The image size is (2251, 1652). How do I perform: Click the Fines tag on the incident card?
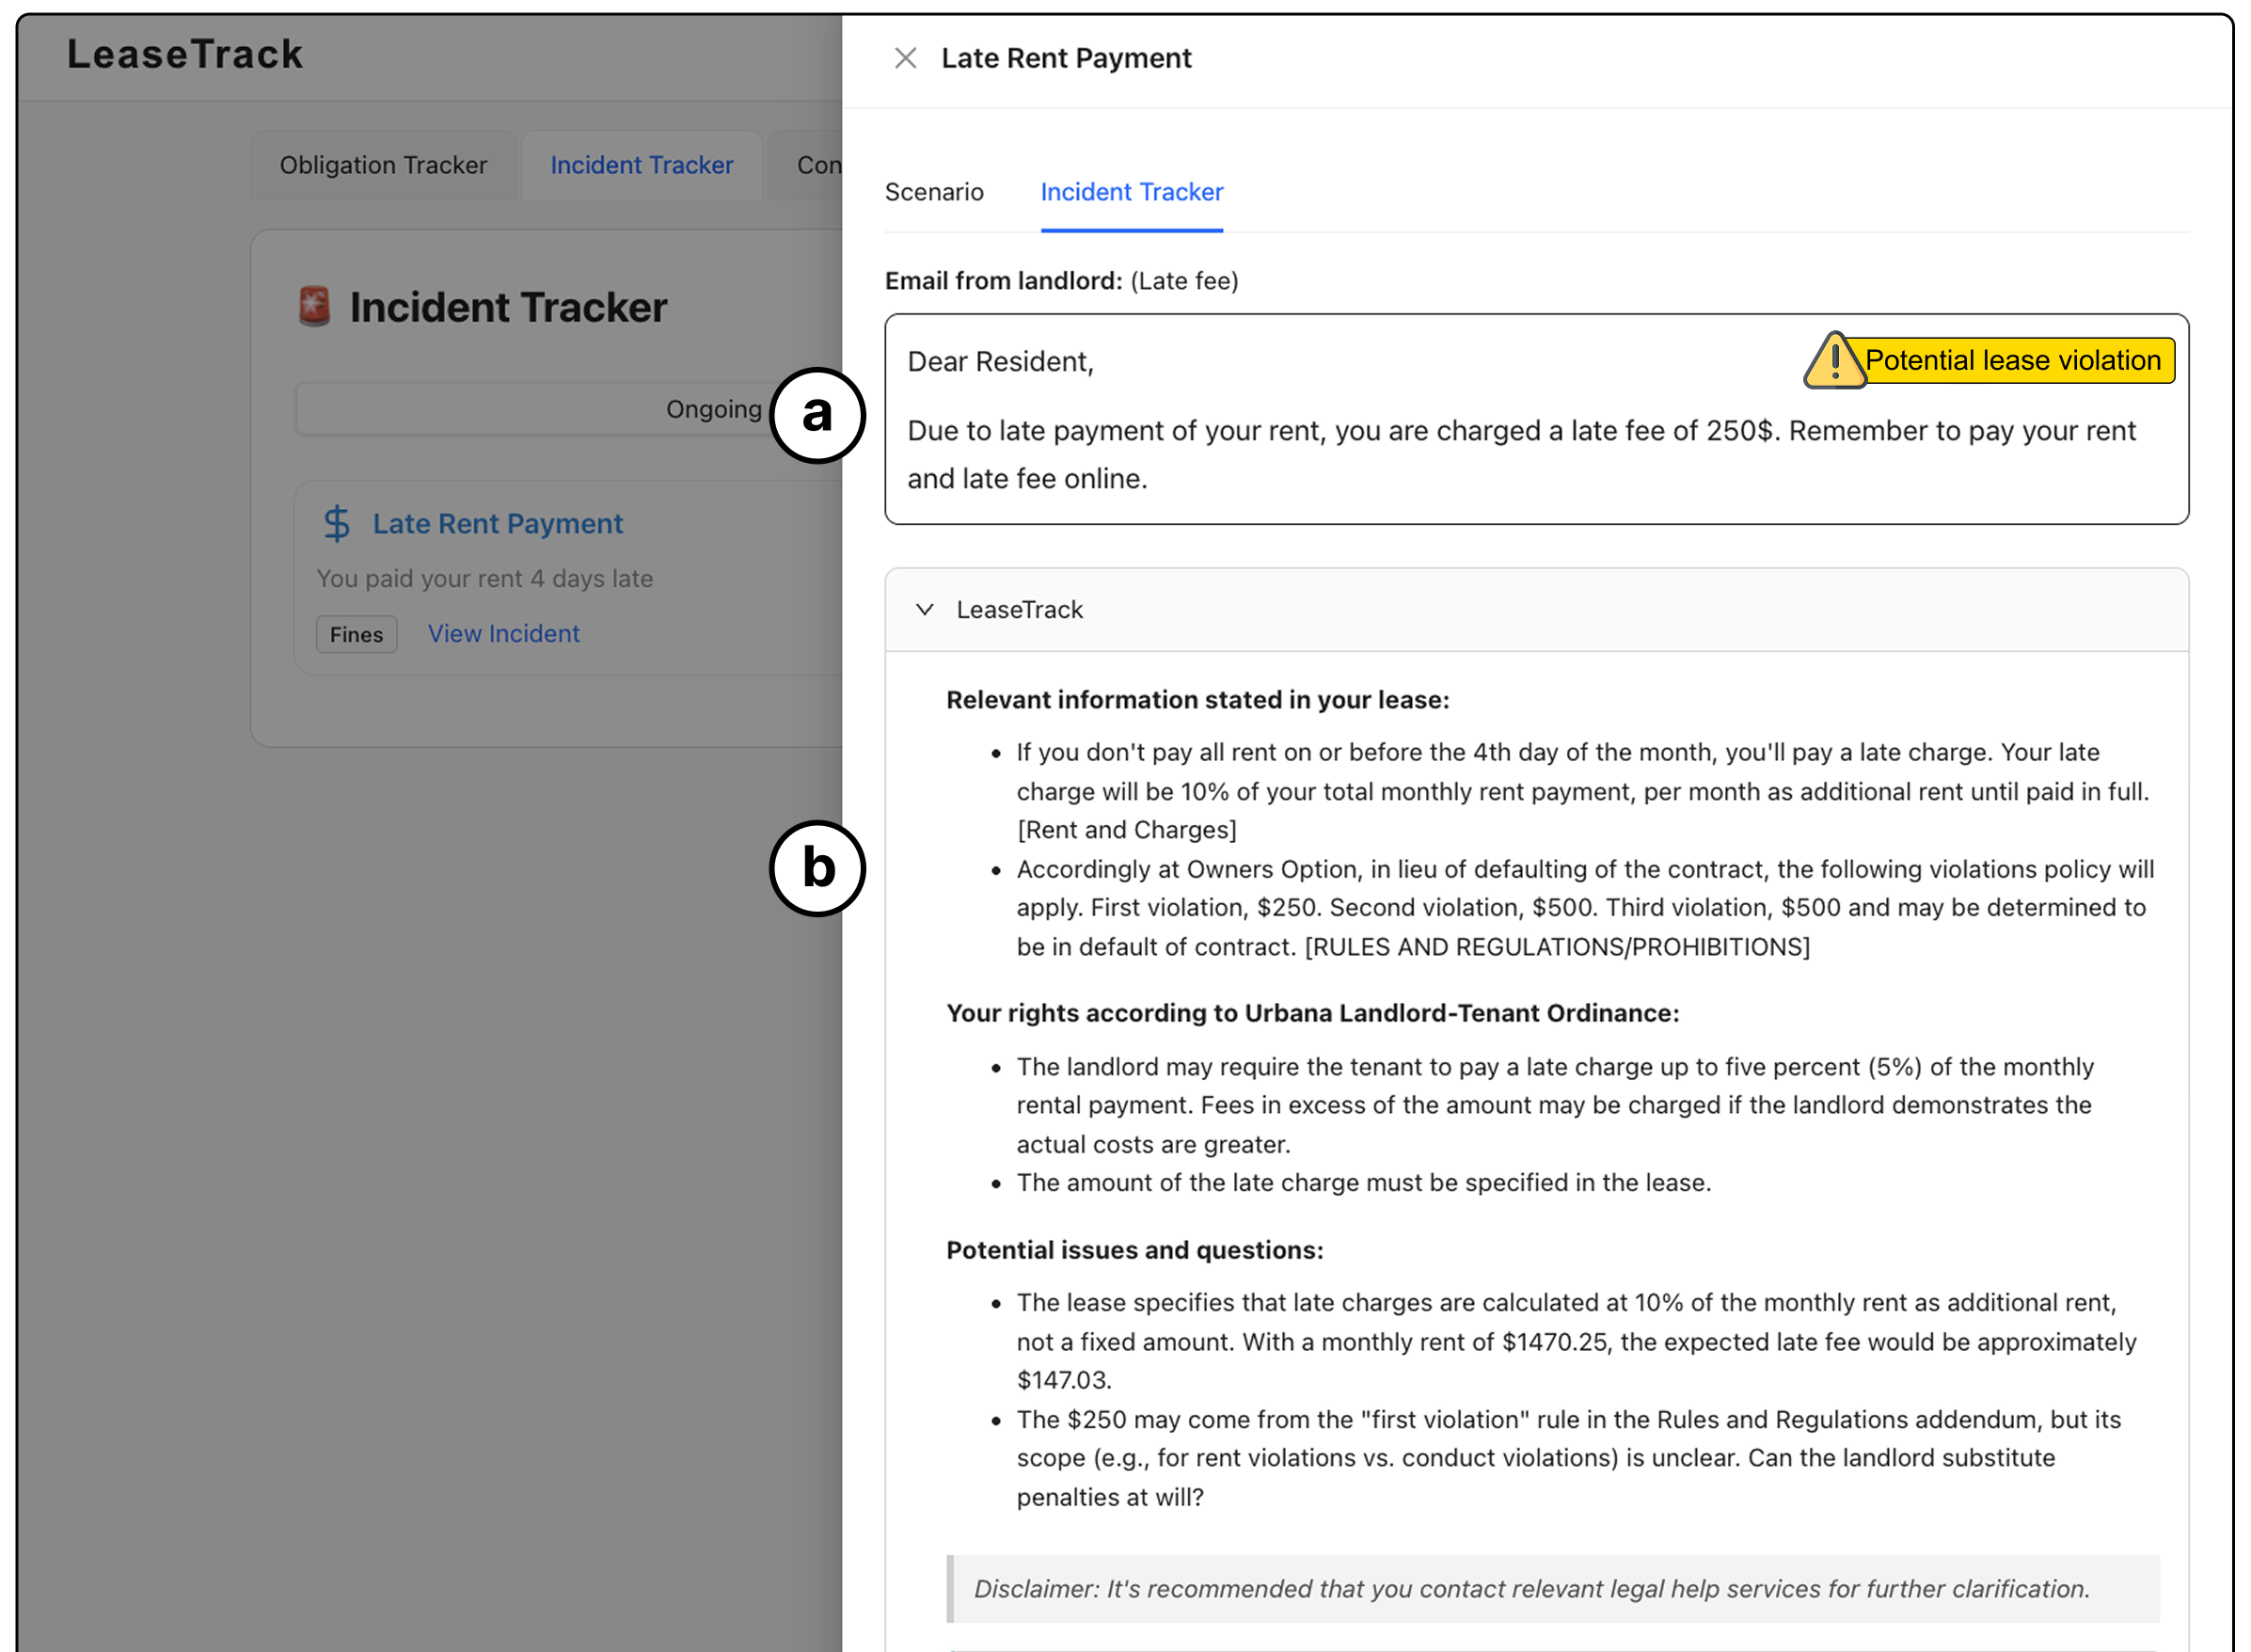pos(356,634)
